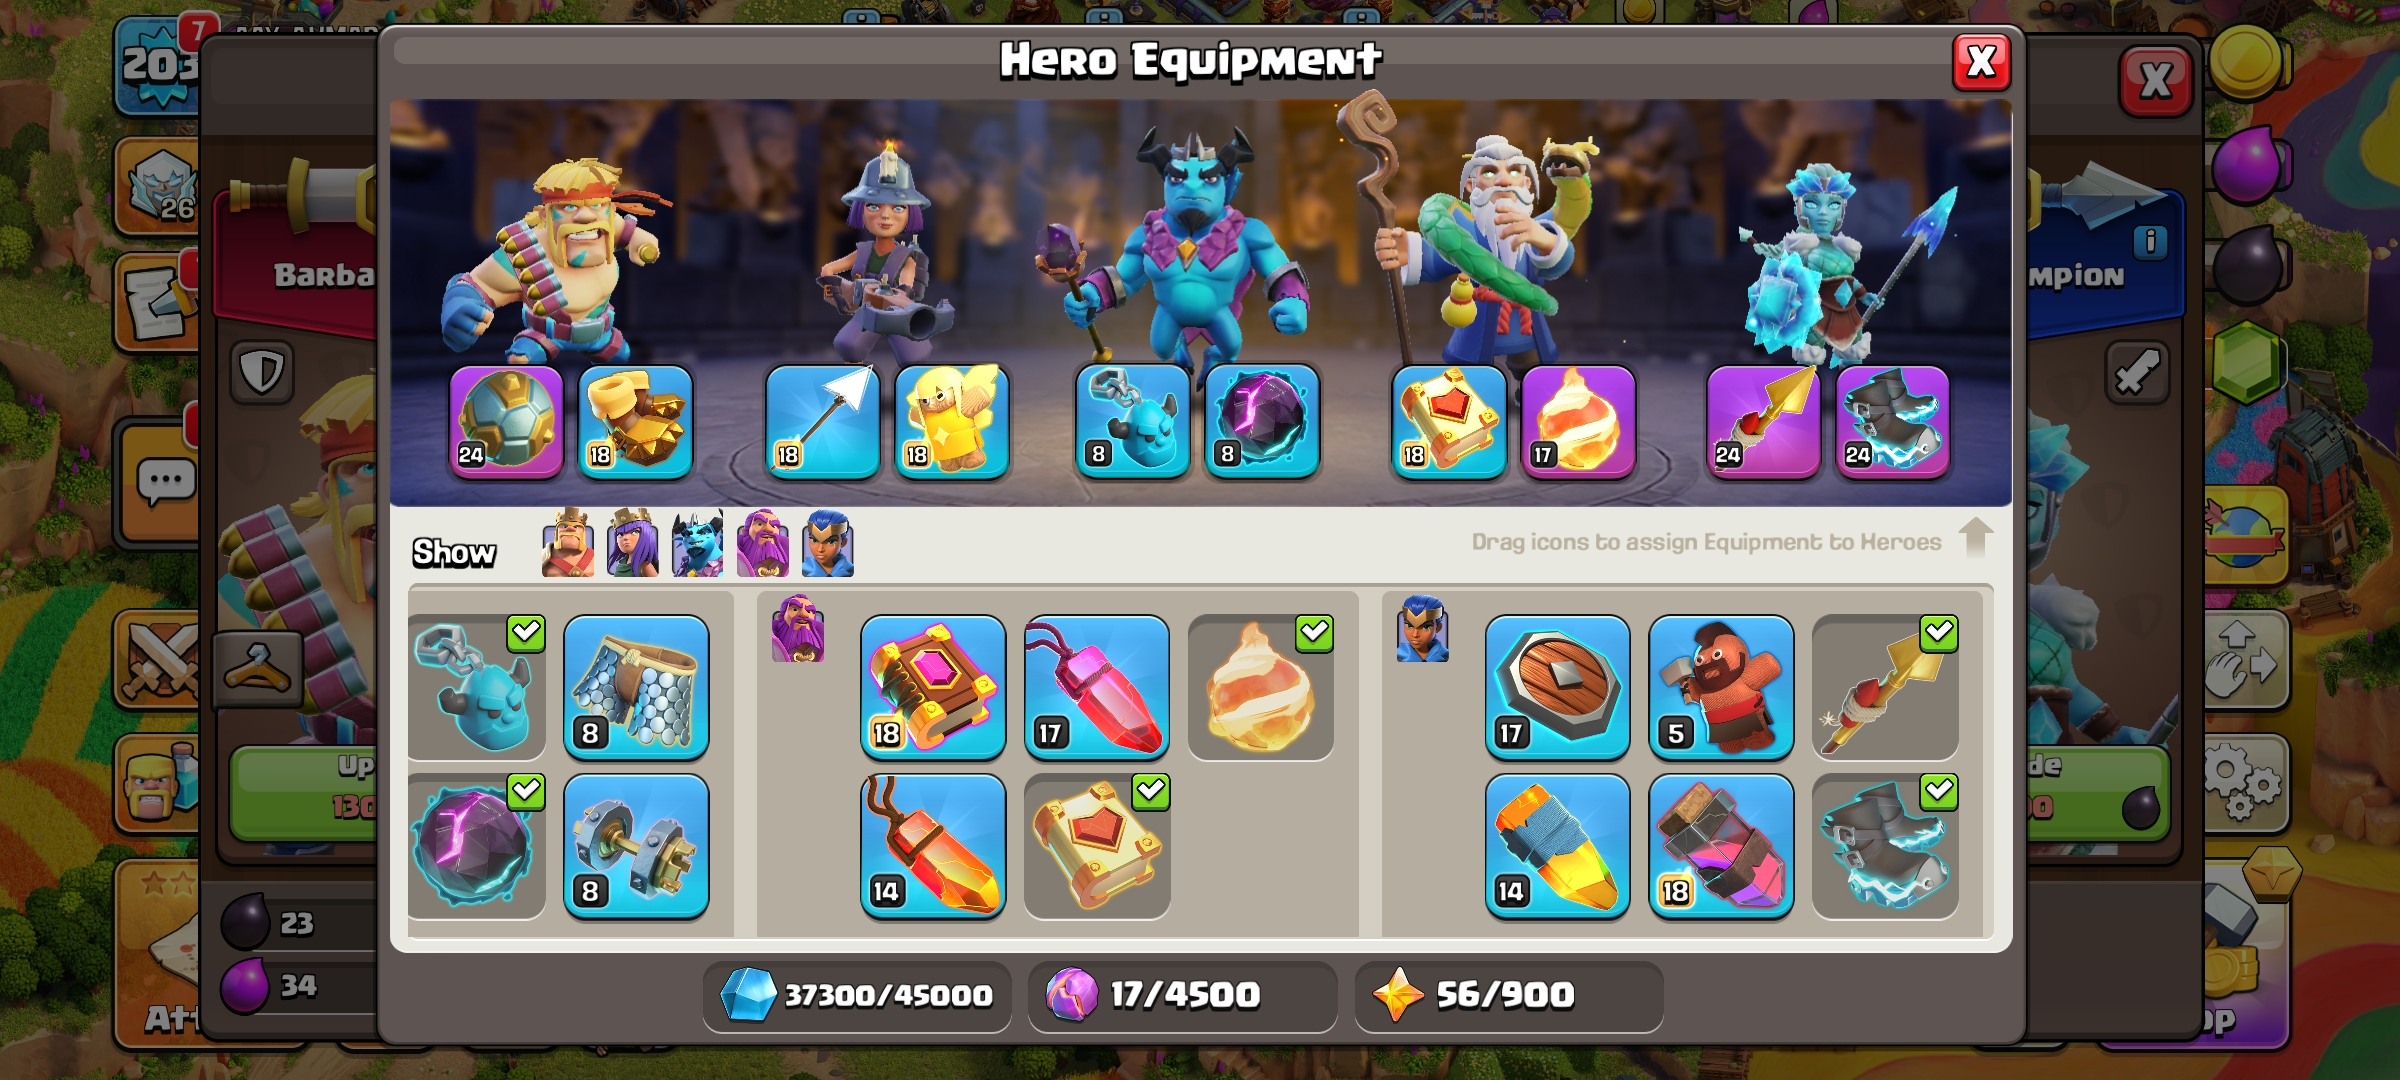Filter equipment by Archer Queen portrait
Screen dimensions: 2400x1080
[x=632, y=543]
